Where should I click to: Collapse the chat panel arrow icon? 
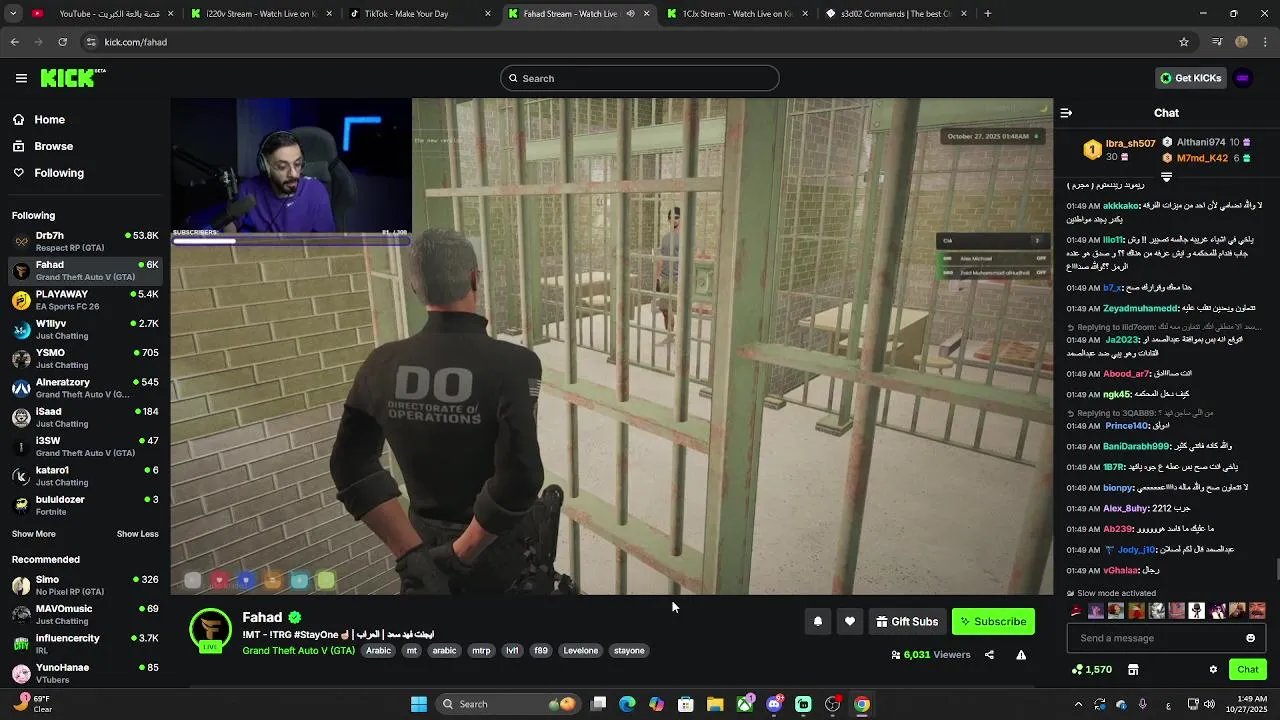coord(1066,113)
